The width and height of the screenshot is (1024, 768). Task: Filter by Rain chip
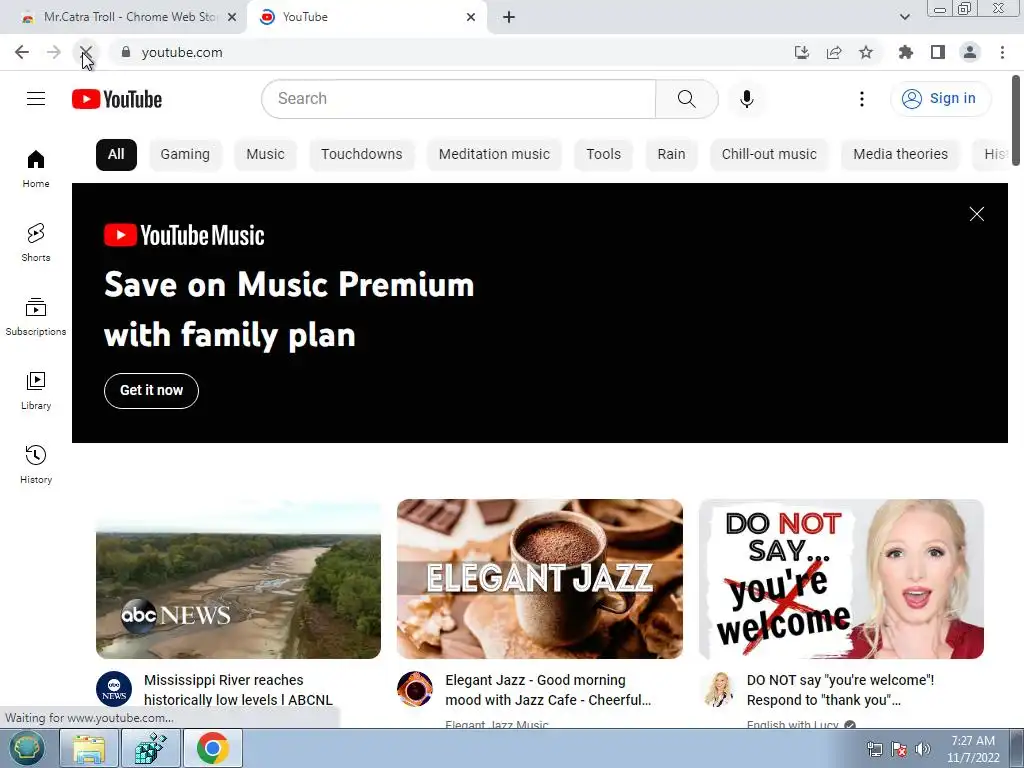[x=671, y=155]
